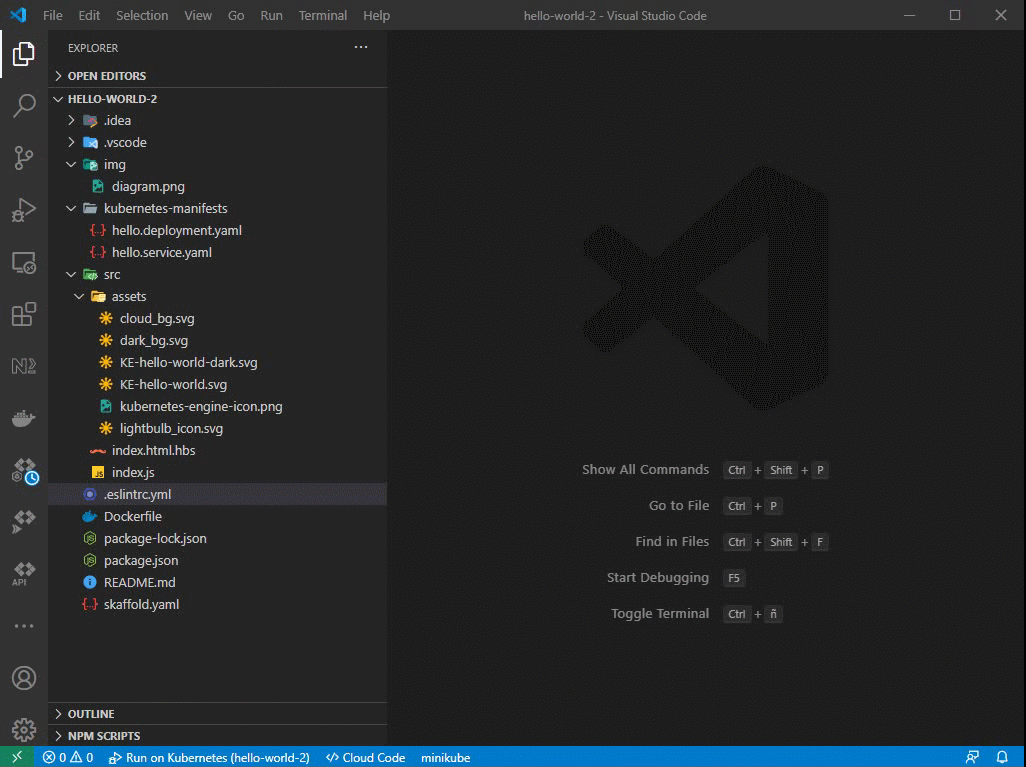This screenshot has width=1026, height=767.
Task: Open the Docker whale activity bar icon
Action: tap(24, 418)
